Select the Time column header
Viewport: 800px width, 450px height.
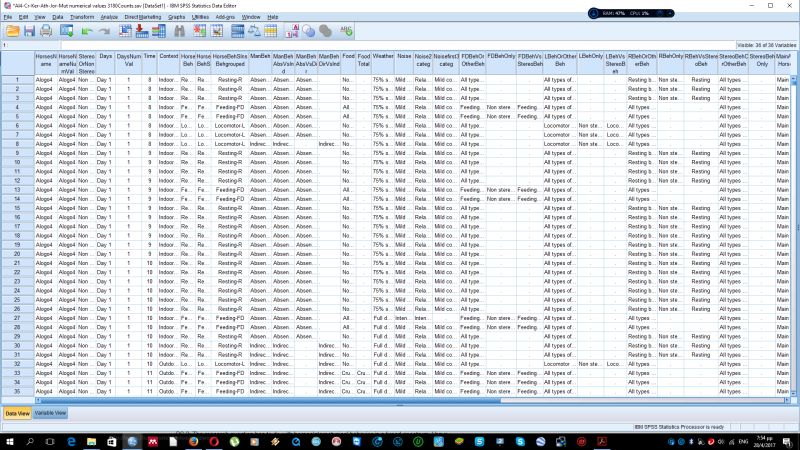tap(149, 63)
